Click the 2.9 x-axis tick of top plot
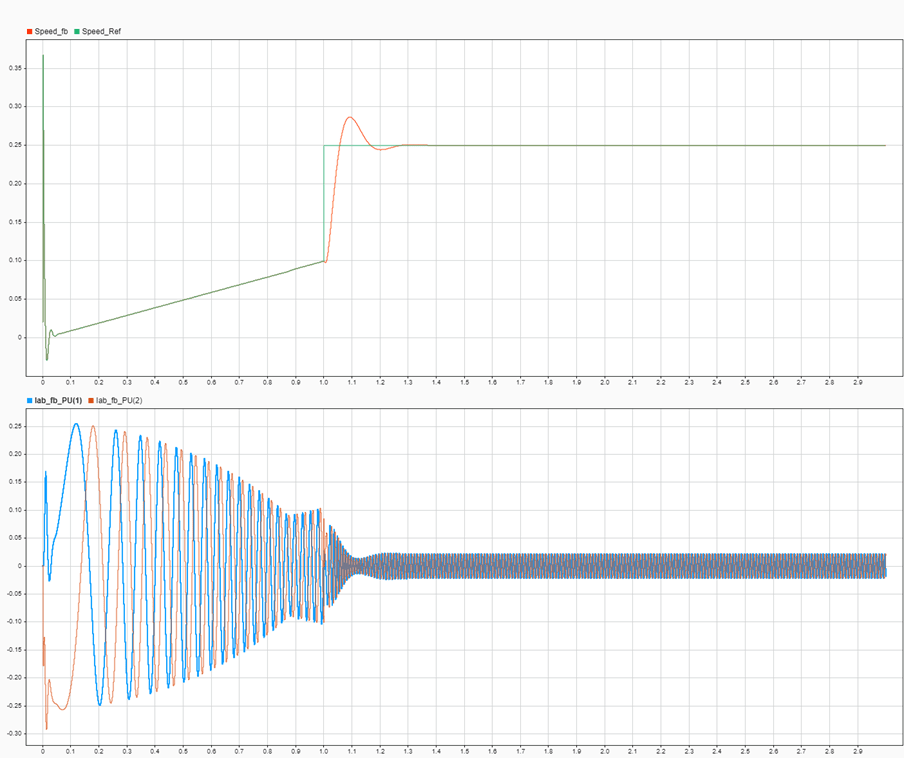904x758 pixels. coord(857,382)
